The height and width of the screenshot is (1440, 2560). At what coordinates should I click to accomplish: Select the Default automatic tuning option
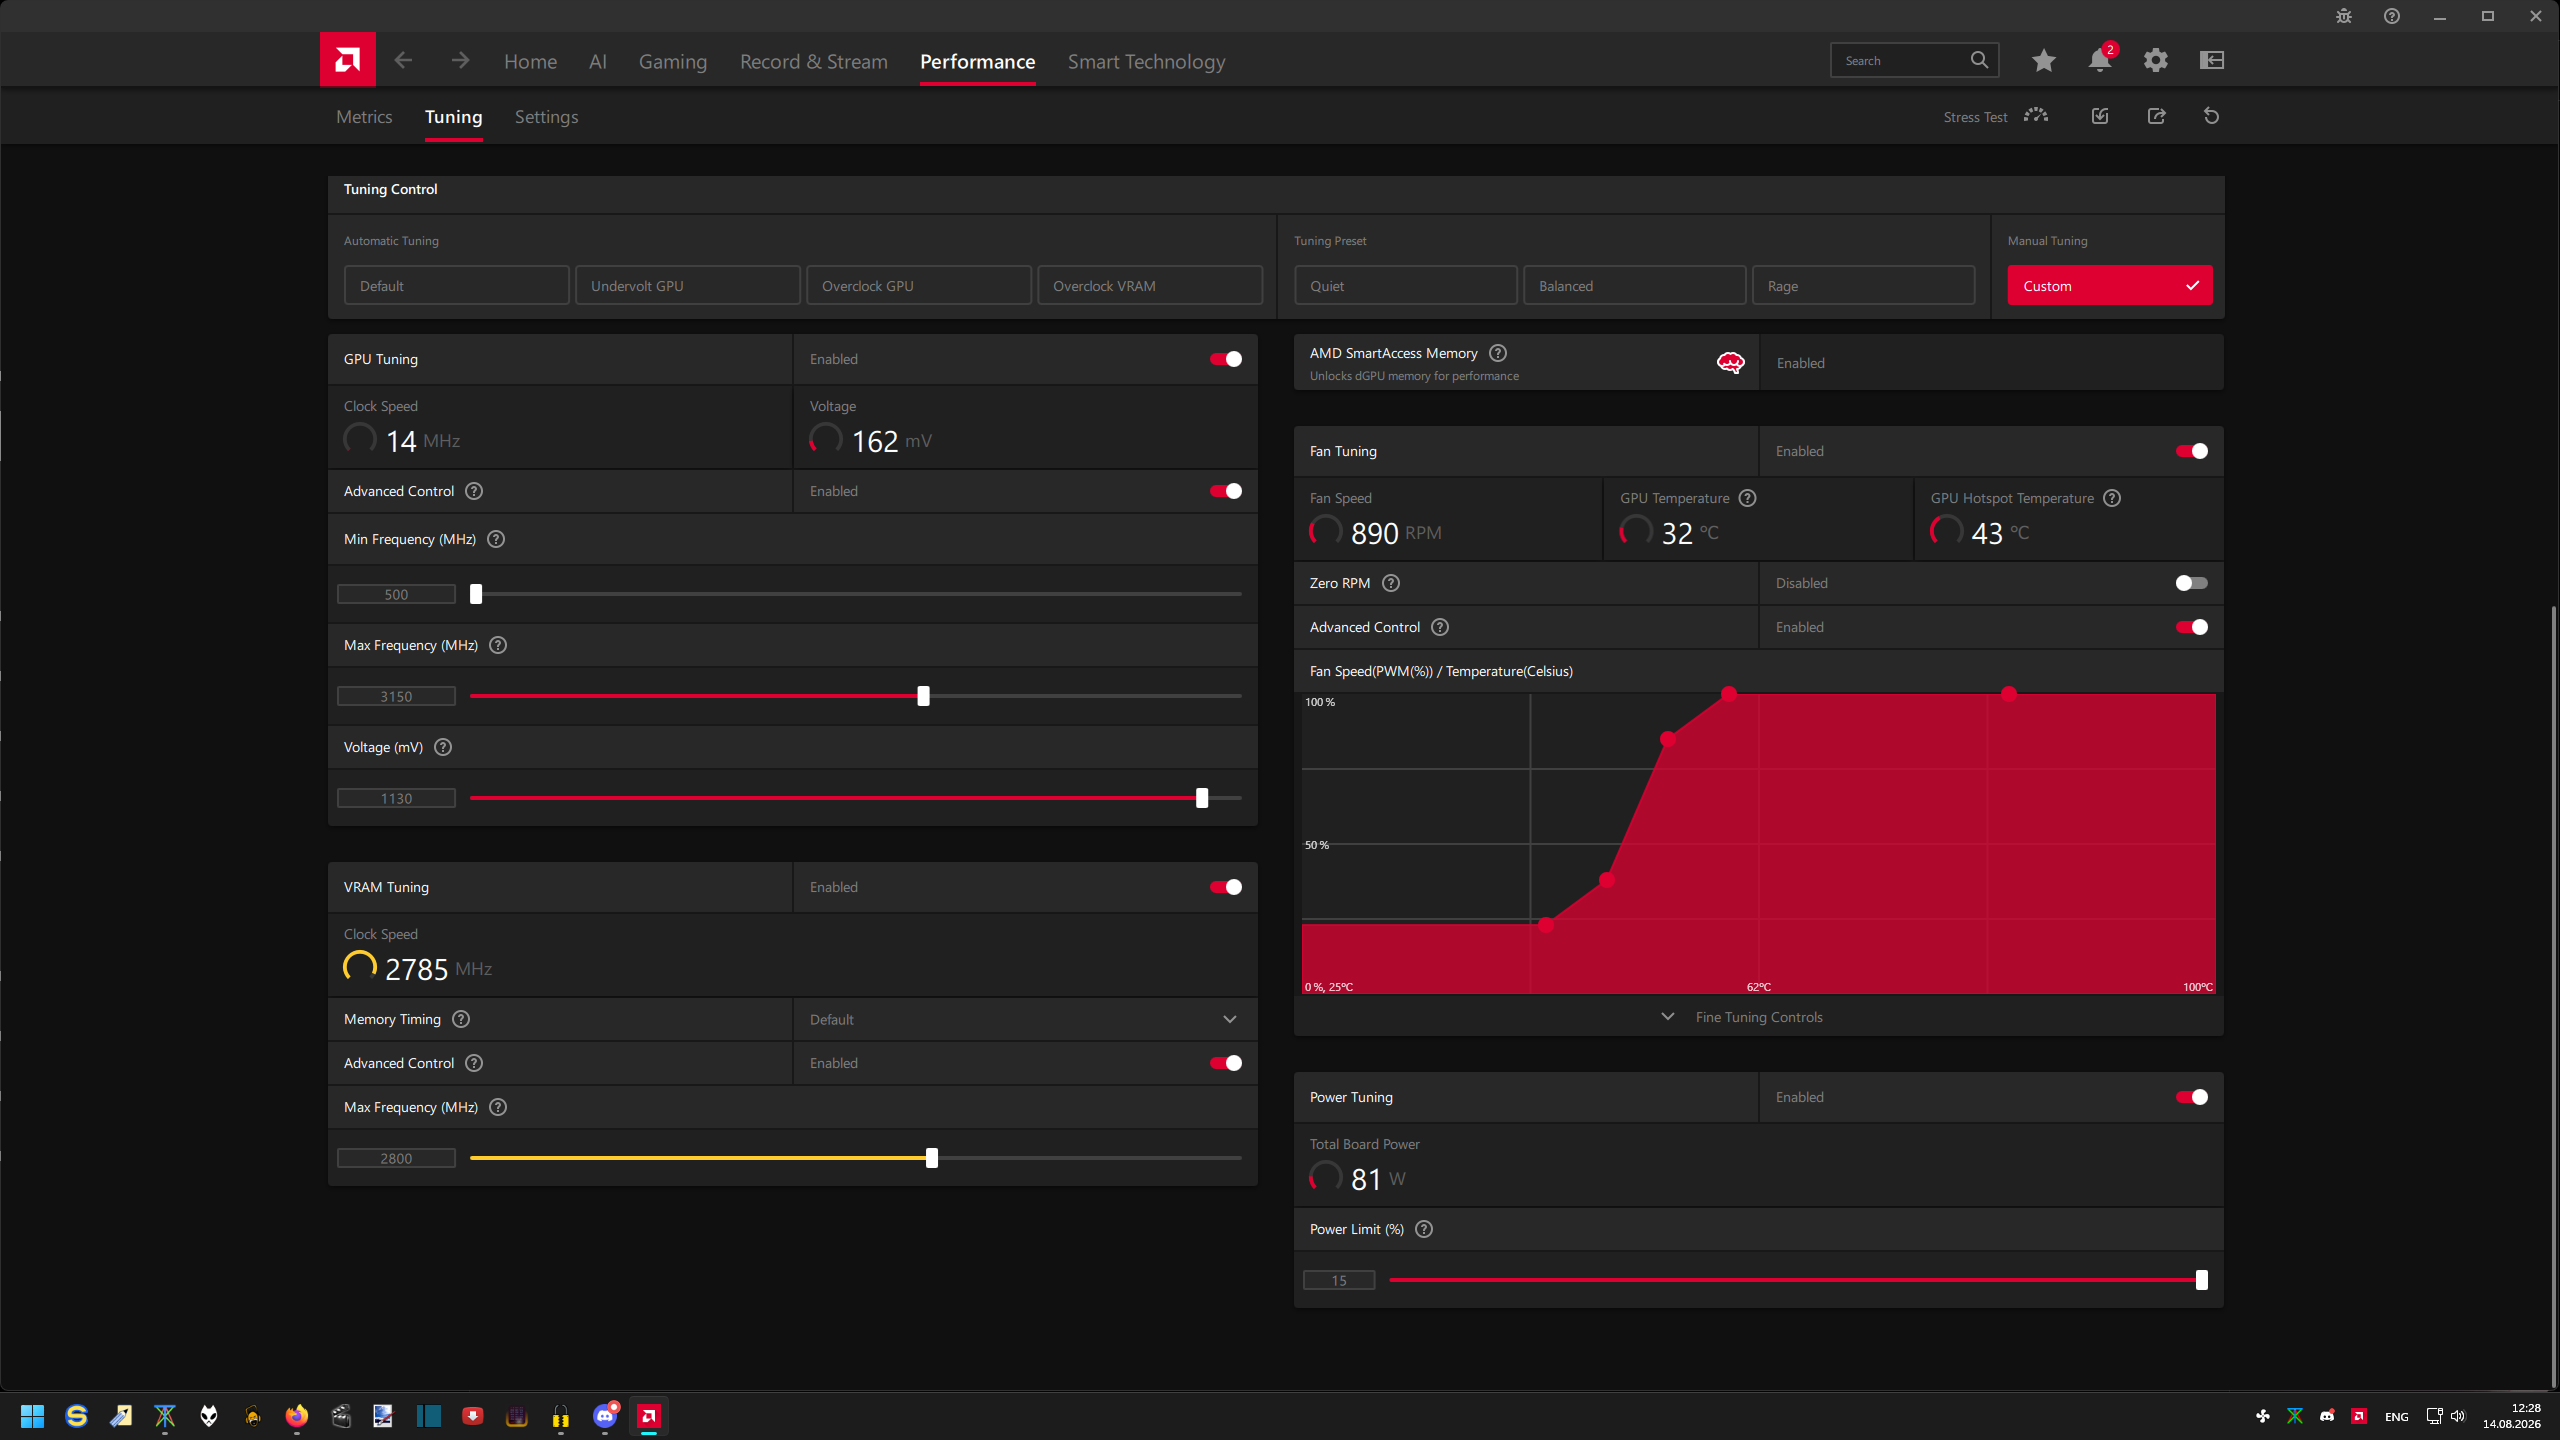(x=457, y=285)
